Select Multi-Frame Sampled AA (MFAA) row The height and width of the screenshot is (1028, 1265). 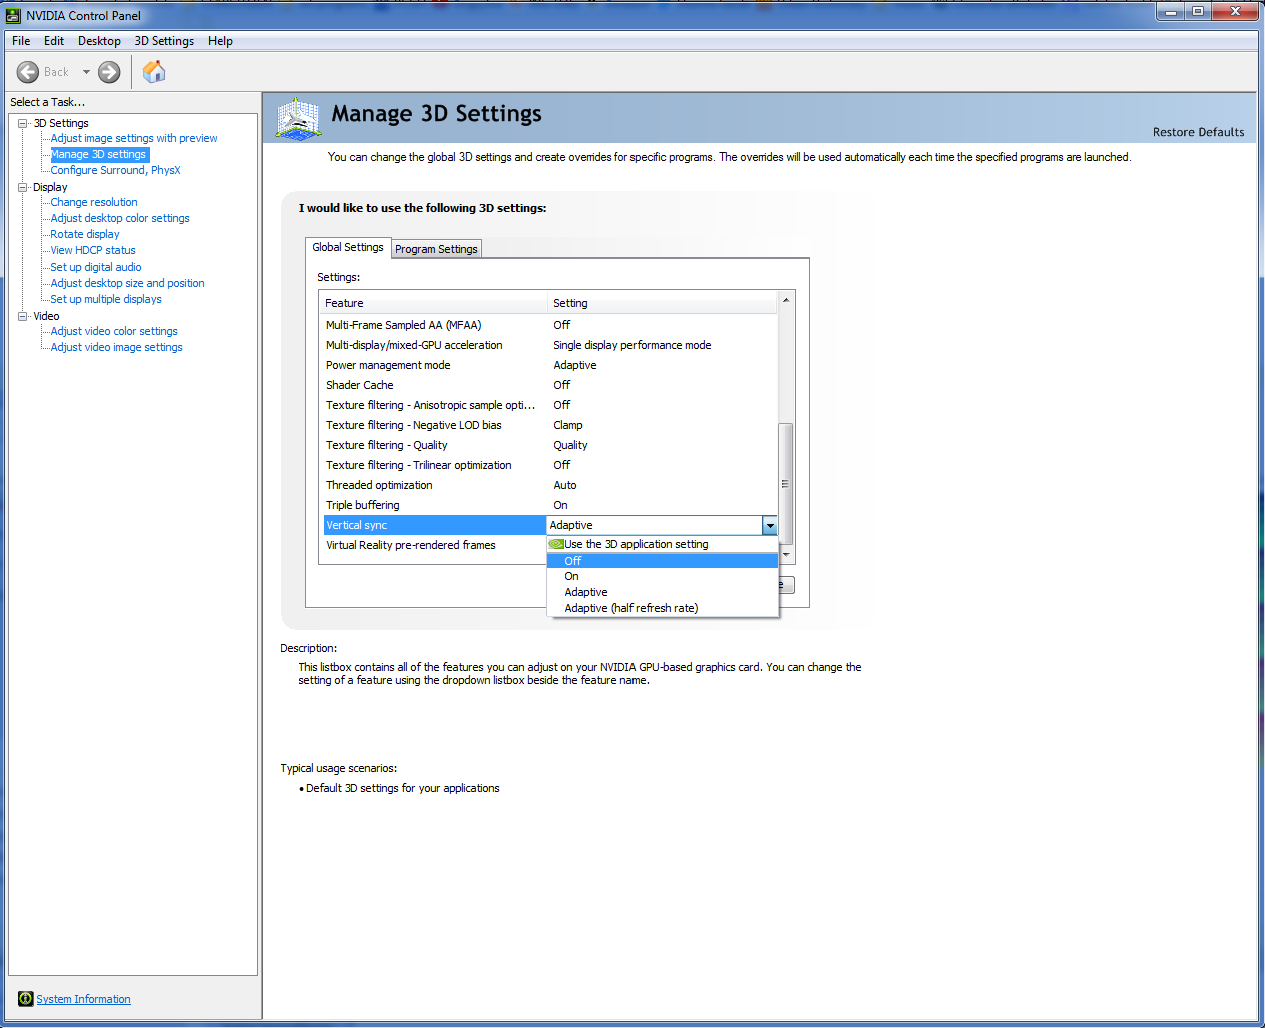coord(548,325)
